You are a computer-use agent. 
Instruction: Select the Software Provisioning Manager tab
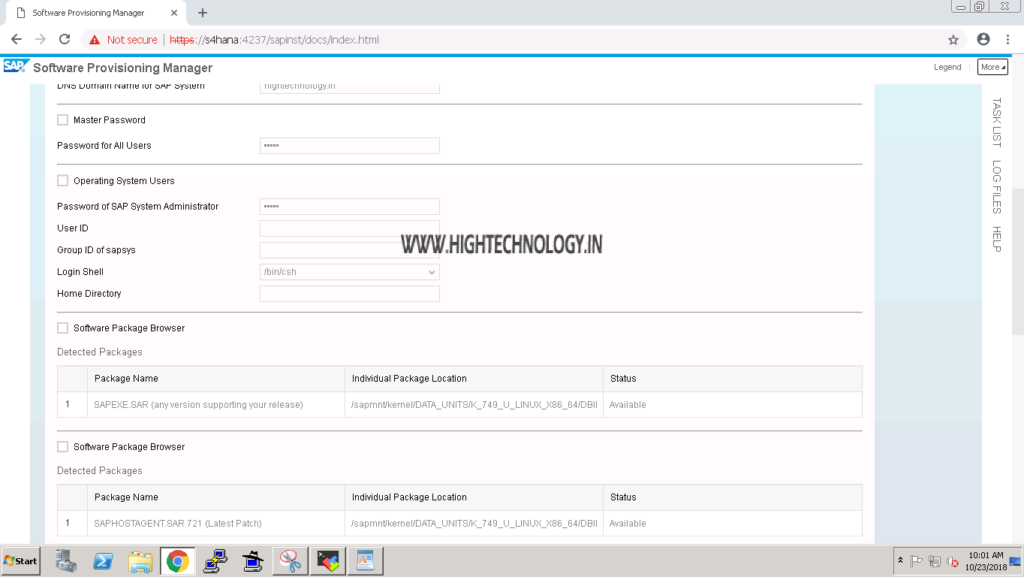[97, 13]
